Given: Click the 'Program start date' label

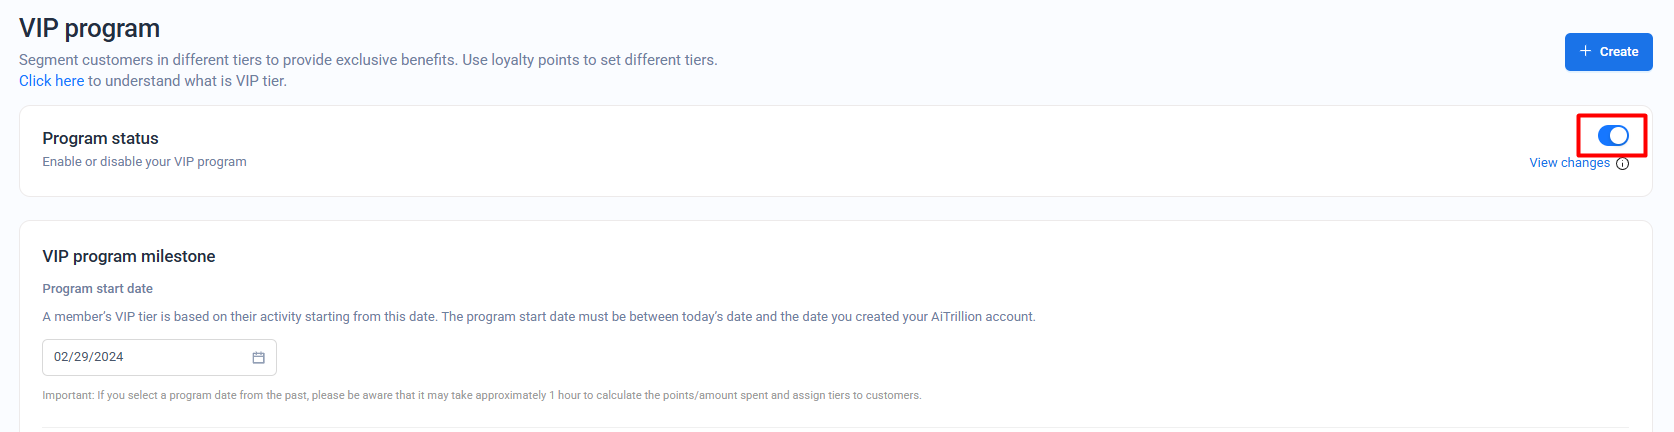Looking at the screenshot, I should point(97,289).
